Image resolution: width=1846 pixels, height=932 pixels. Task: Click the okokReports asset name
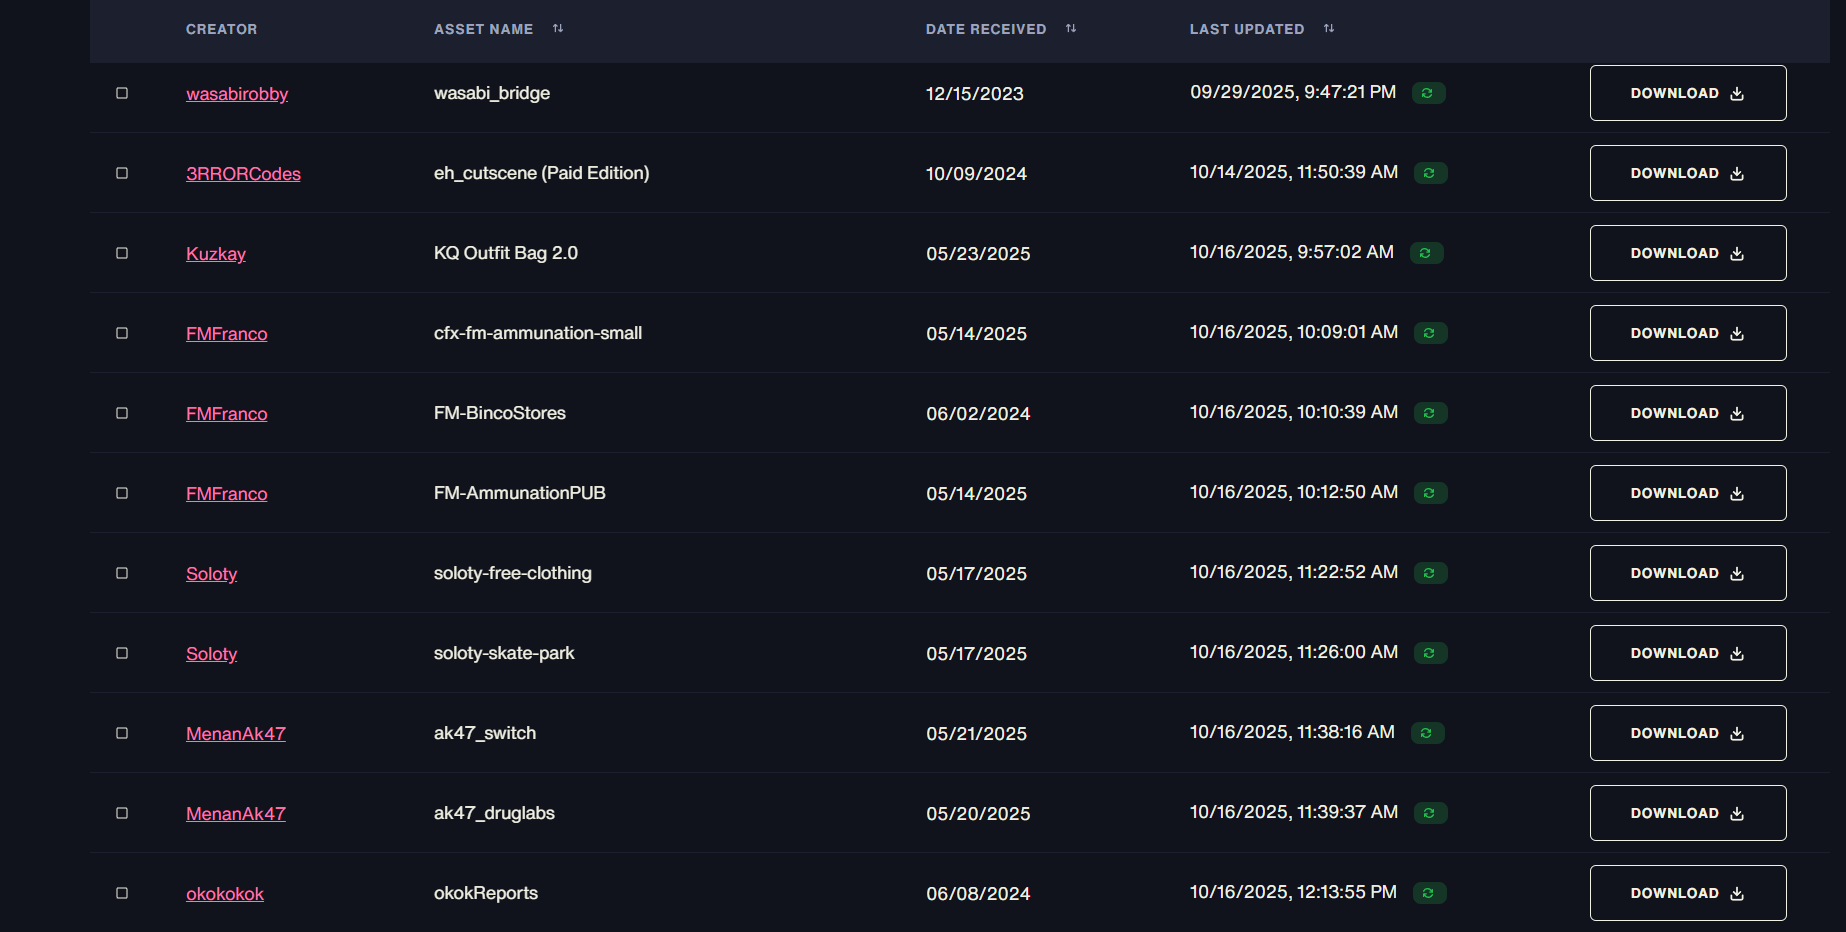pyautogui.click(x=486, y=893)
